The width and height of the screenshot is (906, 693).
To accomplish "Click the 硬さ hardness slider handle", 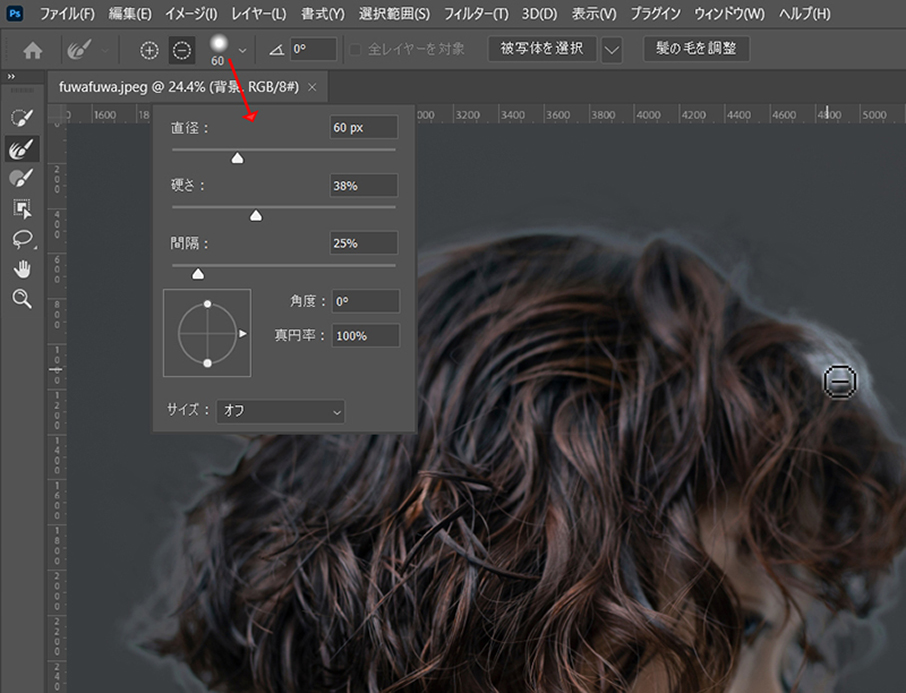I will [255, 216].
